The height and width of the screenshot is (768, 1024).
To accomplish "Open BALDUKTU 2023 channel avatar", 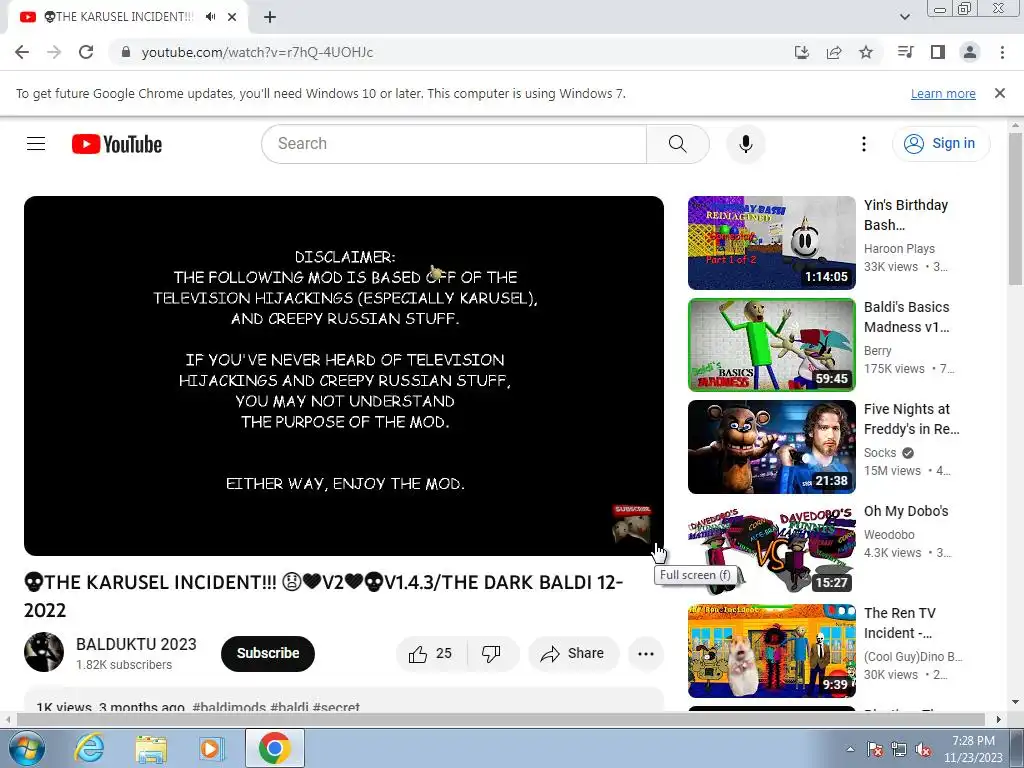I will [44, 652].
